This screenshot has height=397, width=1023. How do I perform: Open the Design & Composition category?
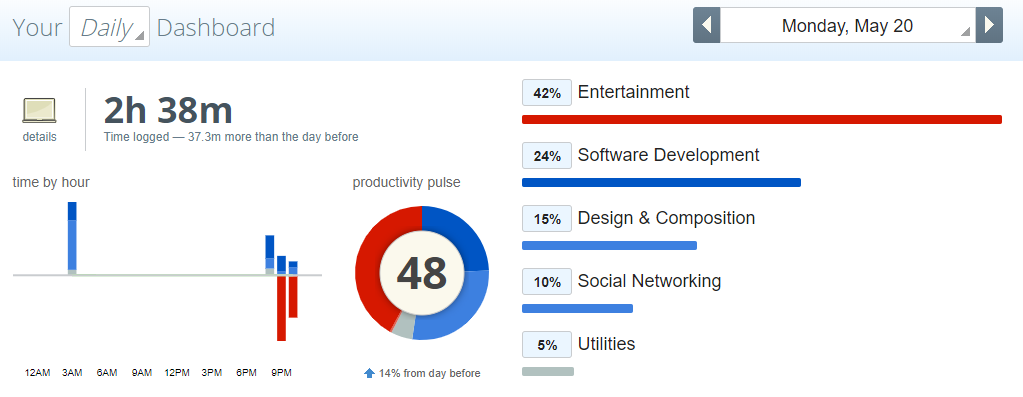click(x=666, y=218)
